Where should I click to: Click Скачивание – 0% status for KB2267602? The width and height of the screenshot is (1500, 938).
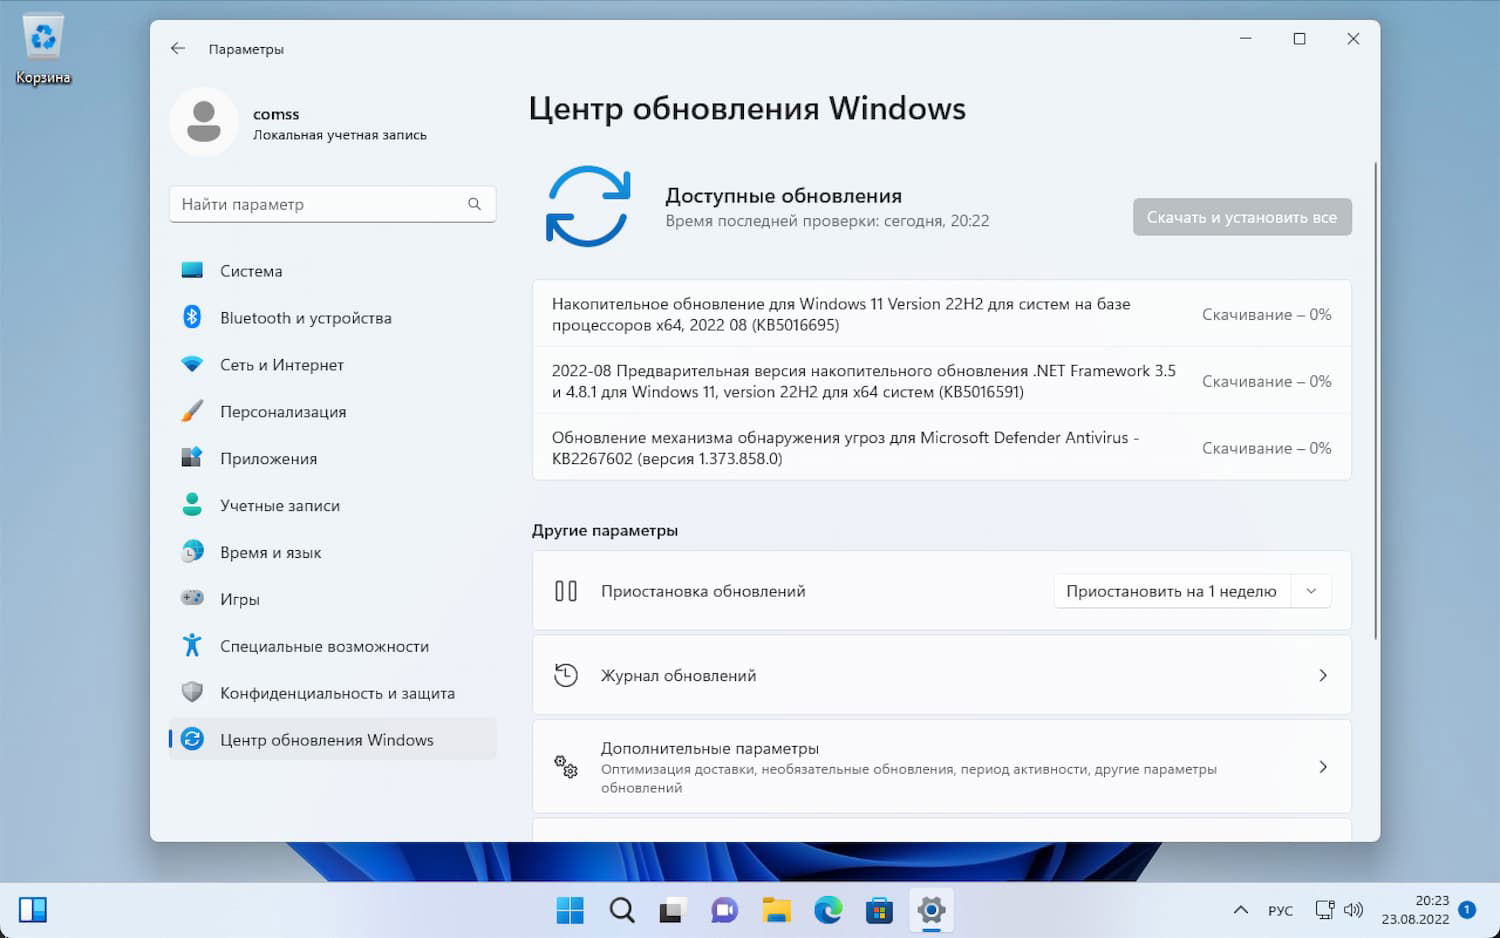click(x=1266, y=448)
